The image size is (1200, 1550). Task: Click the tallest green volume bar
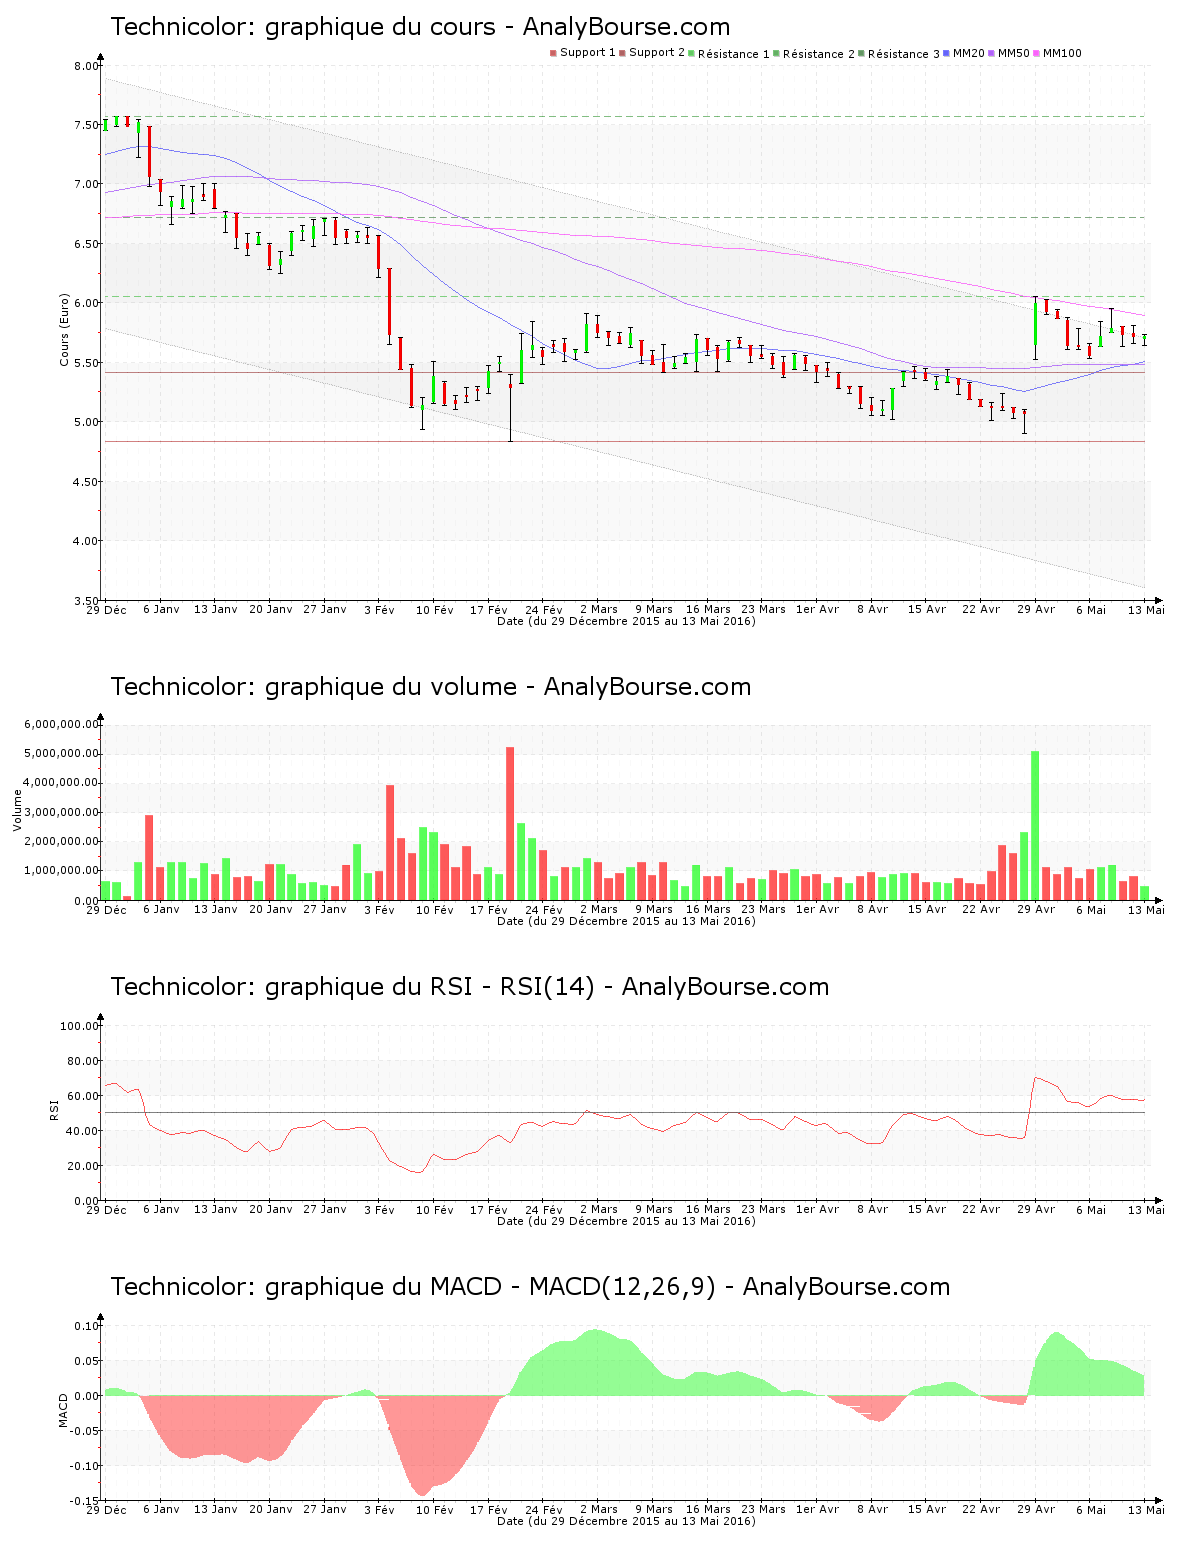[1035, 825]
